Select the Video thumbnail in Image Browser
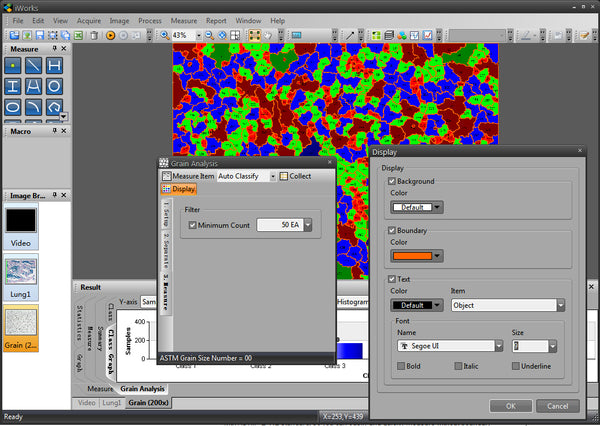This screenshot has width=600, height=426. [21, 227]
